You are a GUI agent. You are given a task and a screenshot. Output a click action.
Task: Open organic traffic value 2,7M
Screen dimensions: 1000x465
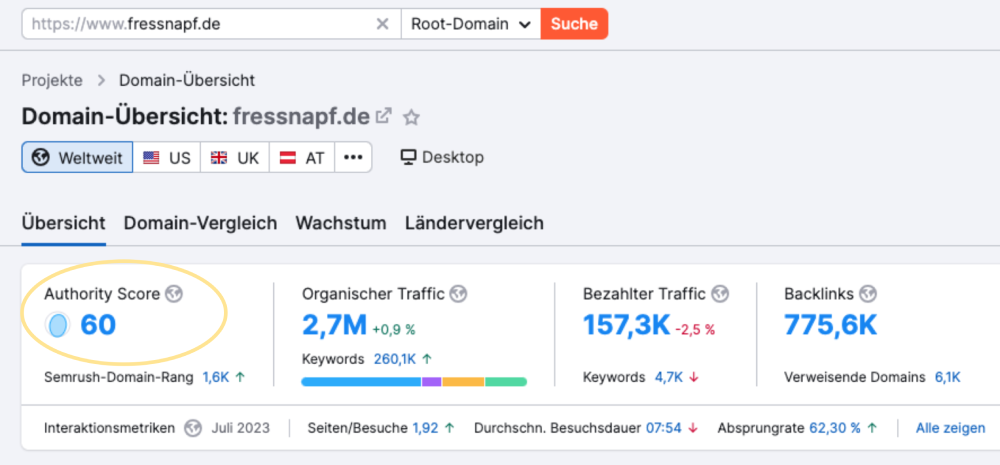(334, 325)
